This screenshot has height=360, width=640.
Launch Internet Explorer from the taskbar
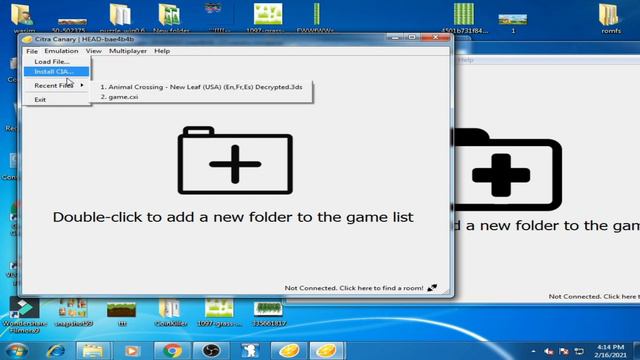[56, 351]
